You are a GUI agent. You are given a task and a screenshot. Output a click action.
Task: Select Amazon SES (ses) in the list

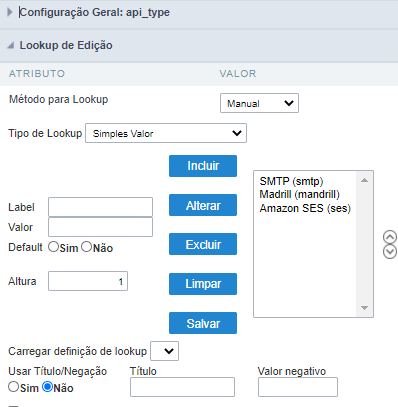tap(305, 208)
